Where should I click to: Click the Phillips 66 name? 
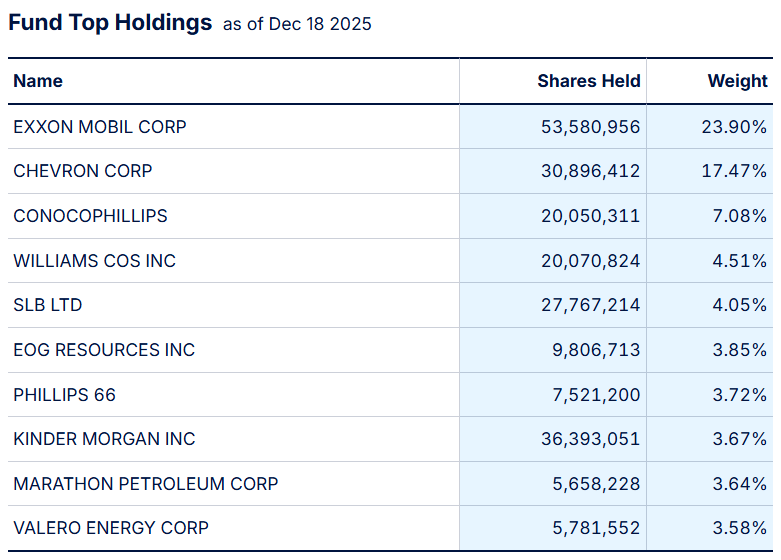[64, 395]
